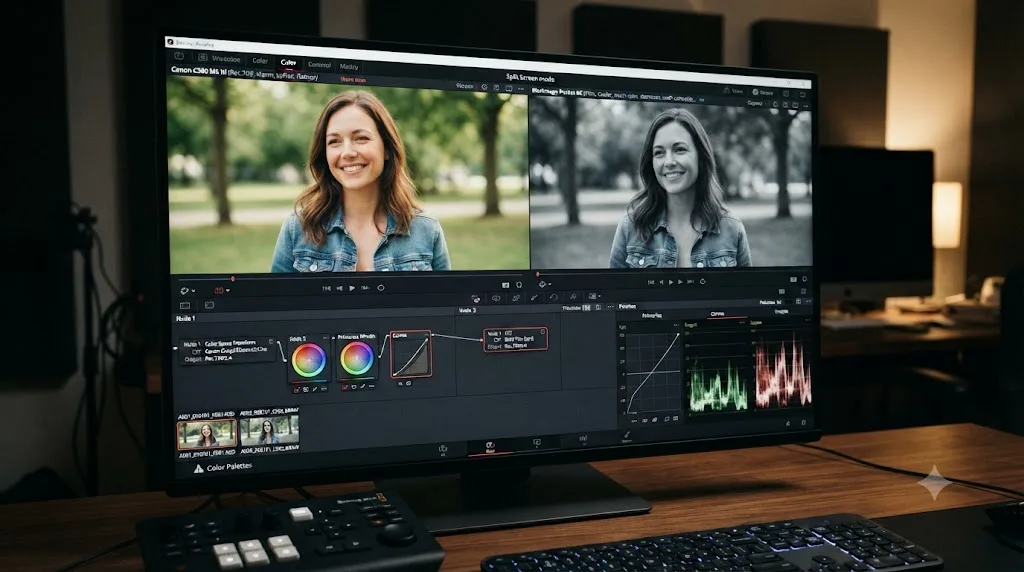Image resolution: width=1024 pixels, height=572 pixels.
Task: Click the top-left timer icon in top bar
Action: [x=179, y=56]
